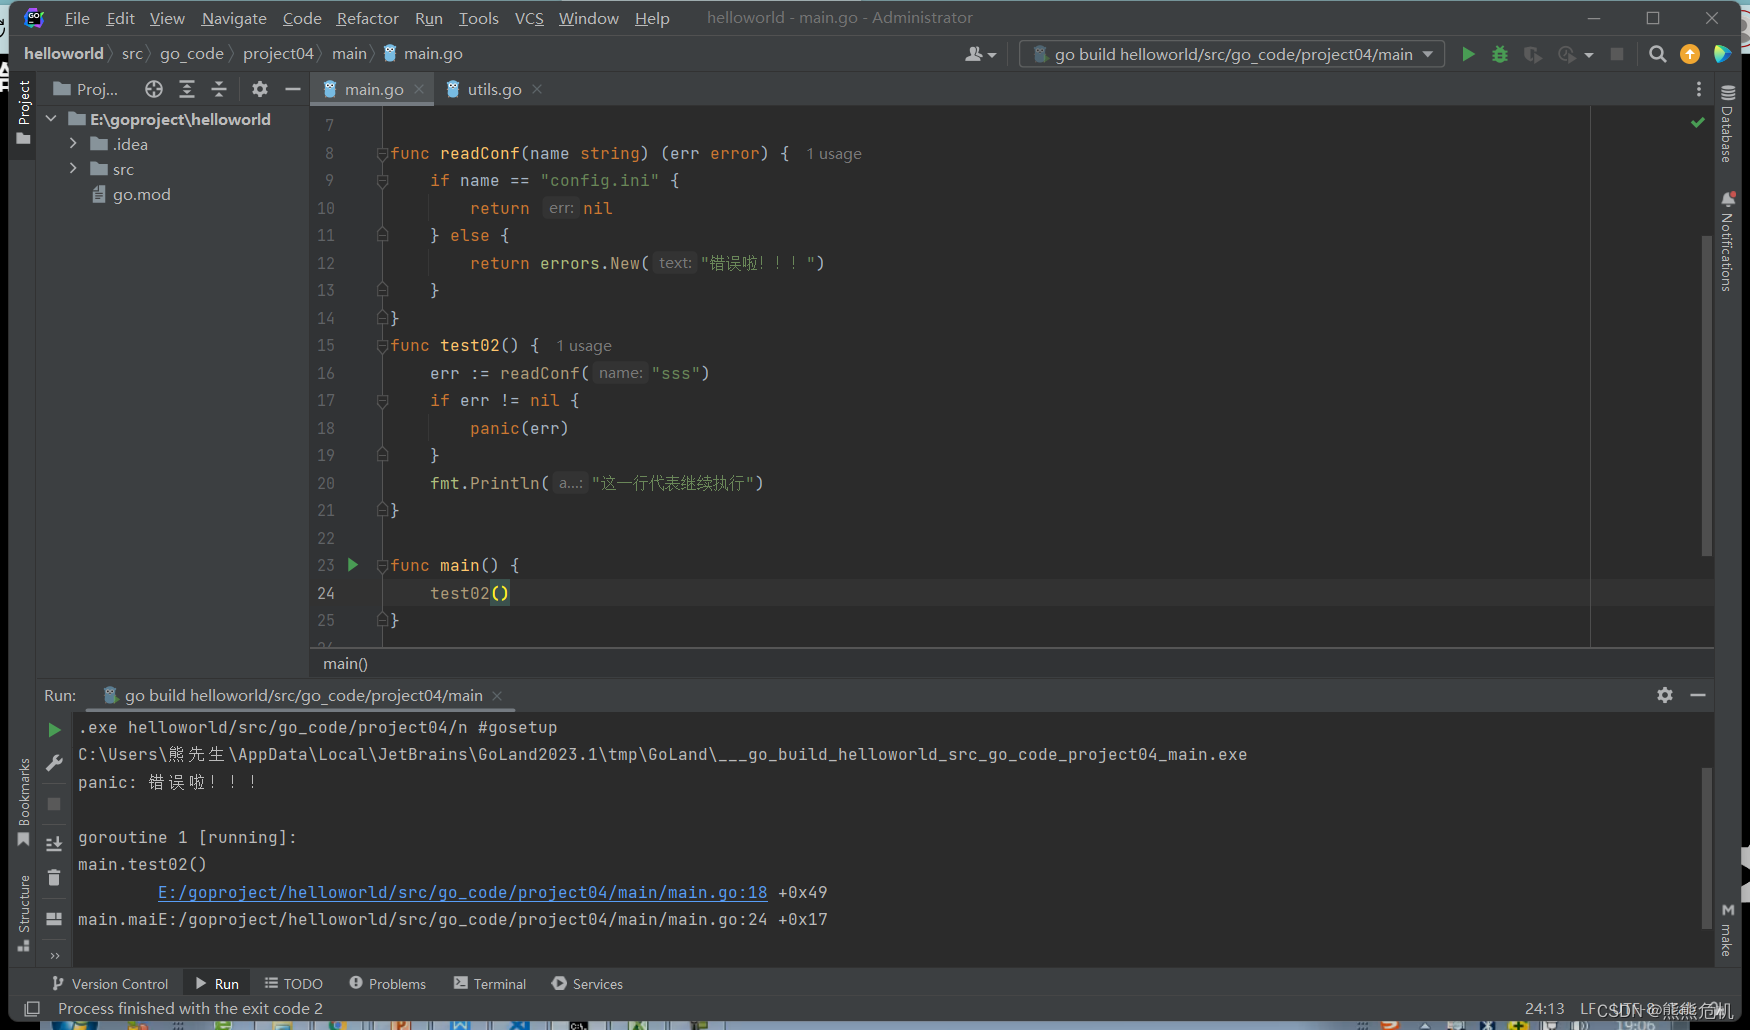Toggle the Database side panel
Screen dimensions: 1750x1030
click(x=1727, y=124)
